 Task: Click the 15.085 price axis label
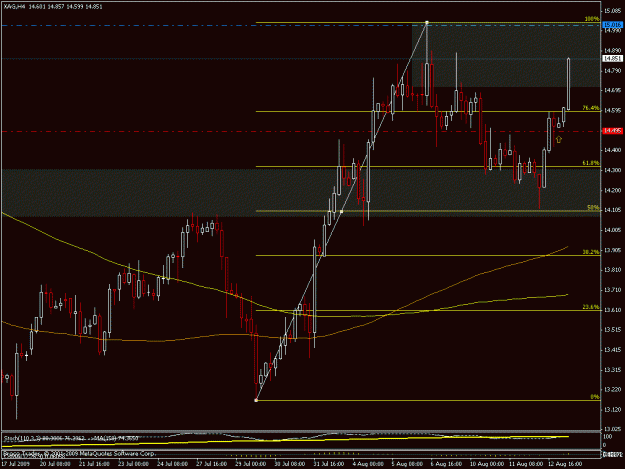tap(613, 11)
